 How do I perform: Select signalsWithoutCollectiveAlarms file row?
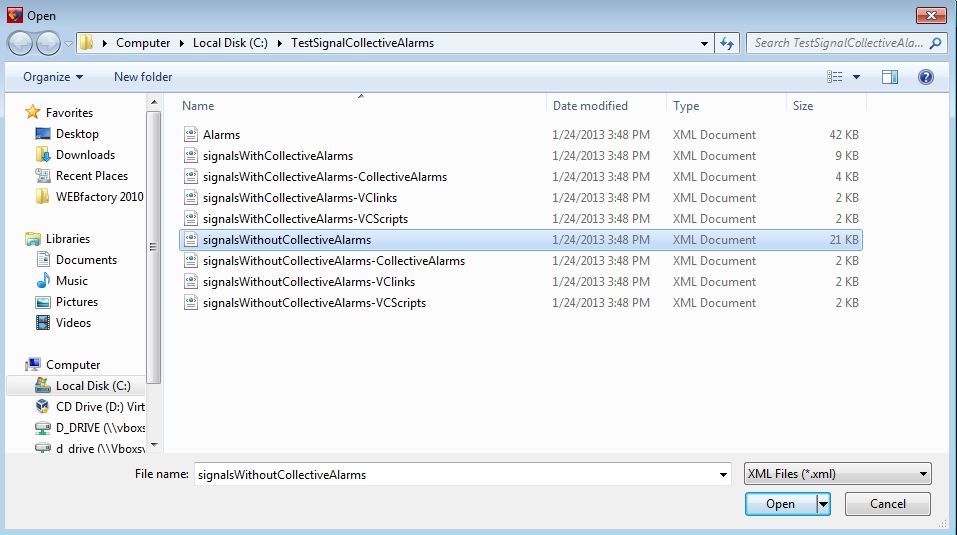[x=521, y=240]
